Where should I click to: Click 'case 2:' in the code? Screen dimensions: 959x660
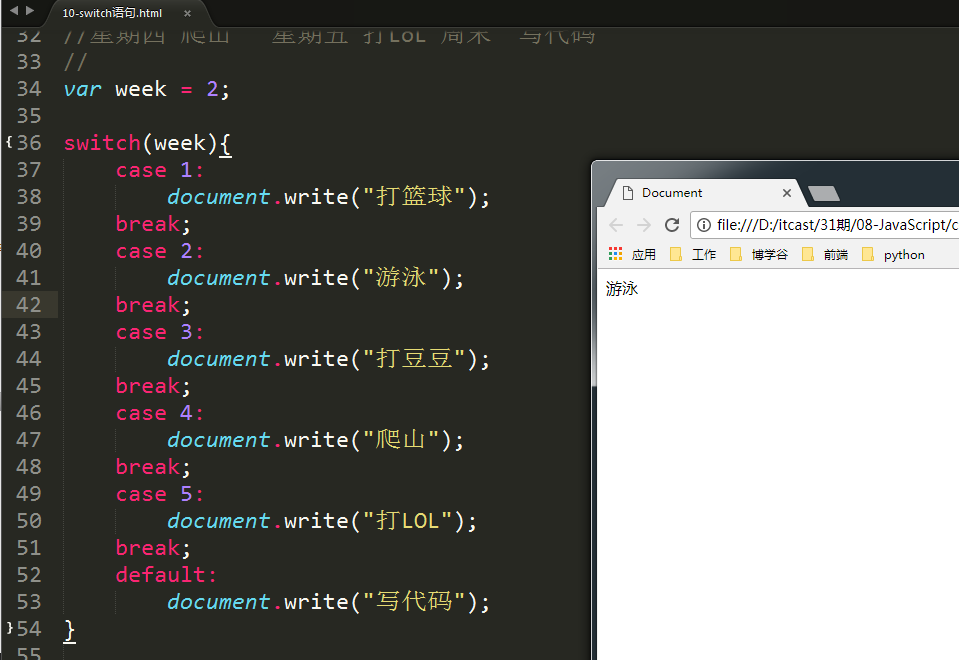click(x=160, y=251)
